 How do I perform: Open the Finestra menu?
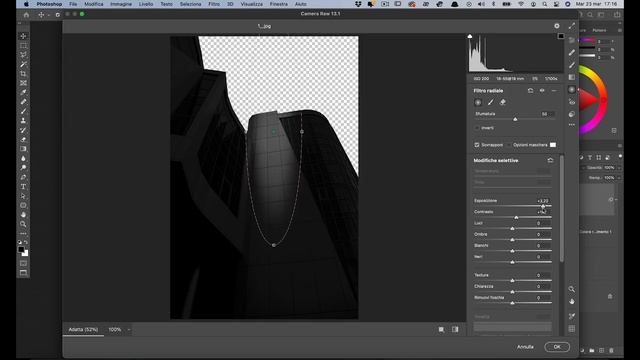(278, 4)
